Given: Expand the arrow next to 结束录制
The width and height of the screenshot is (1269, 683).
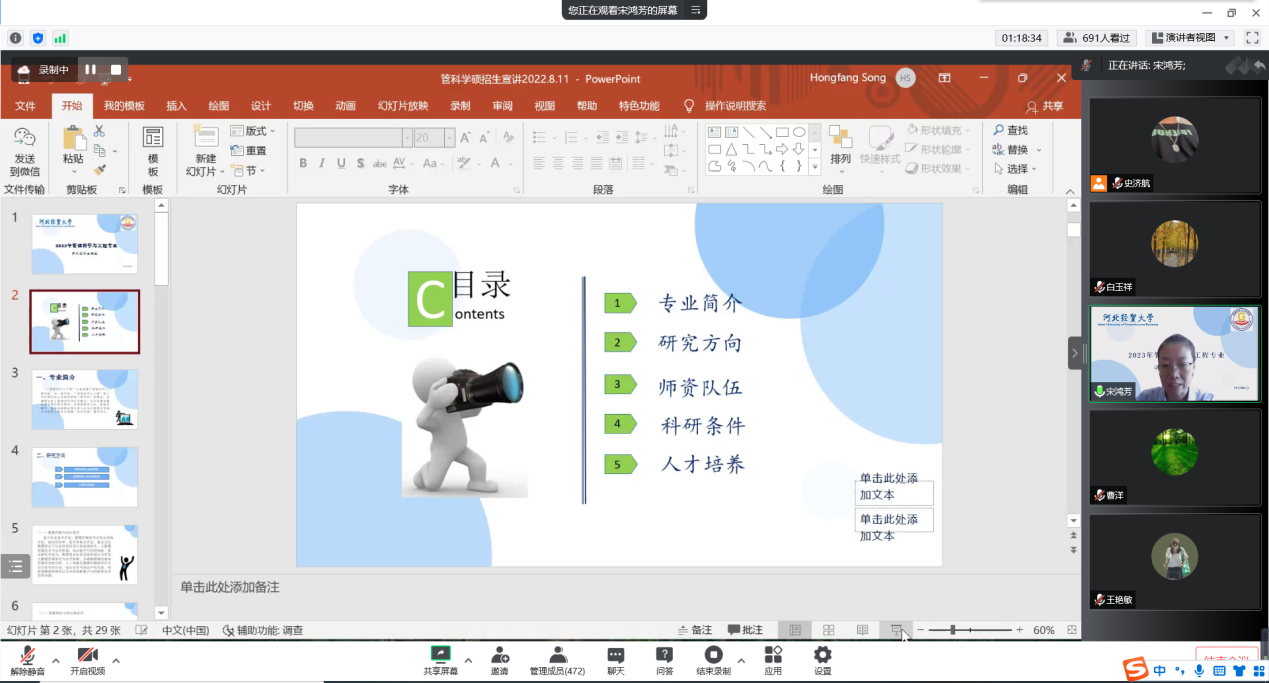Looking at the screenshot, I should pos(741,661).
